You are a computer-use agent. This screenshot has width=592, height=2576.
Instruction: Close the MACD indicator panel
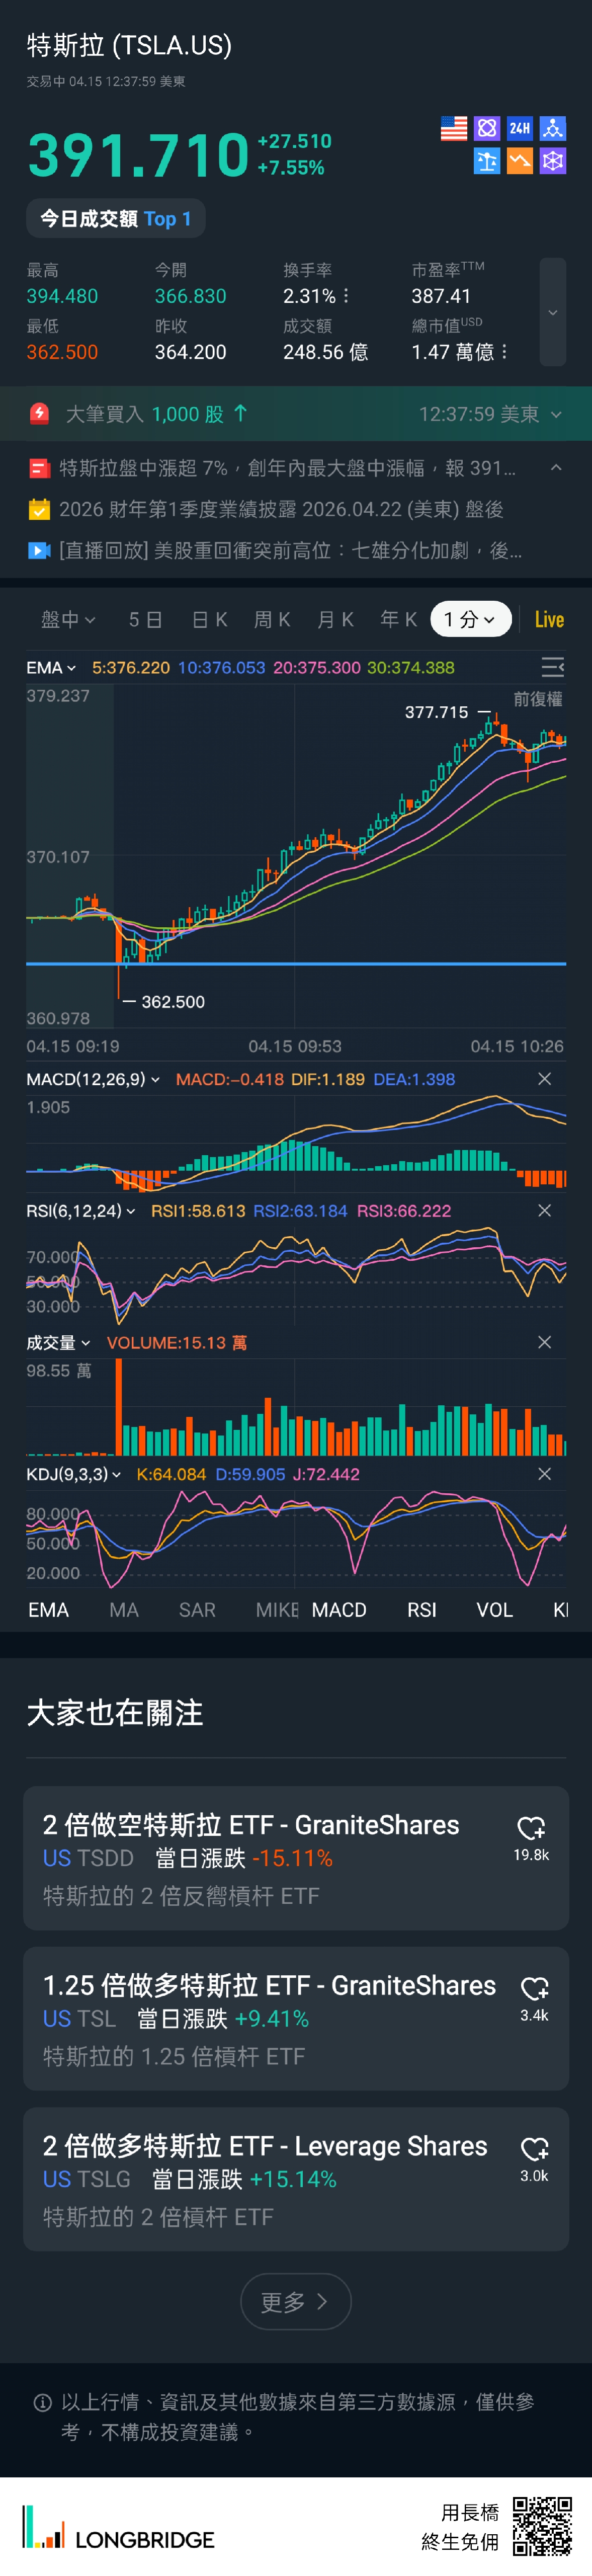544,1079
